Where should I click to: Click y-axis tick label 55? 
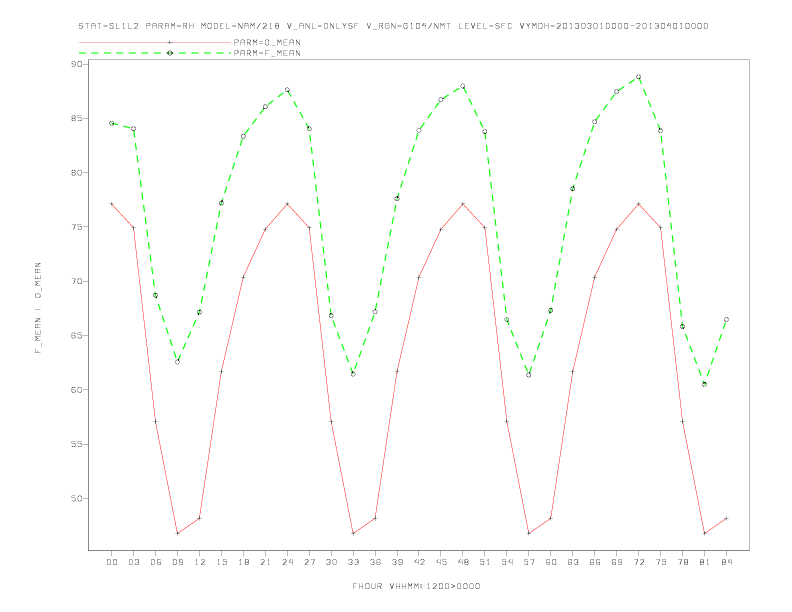point(77,444)
